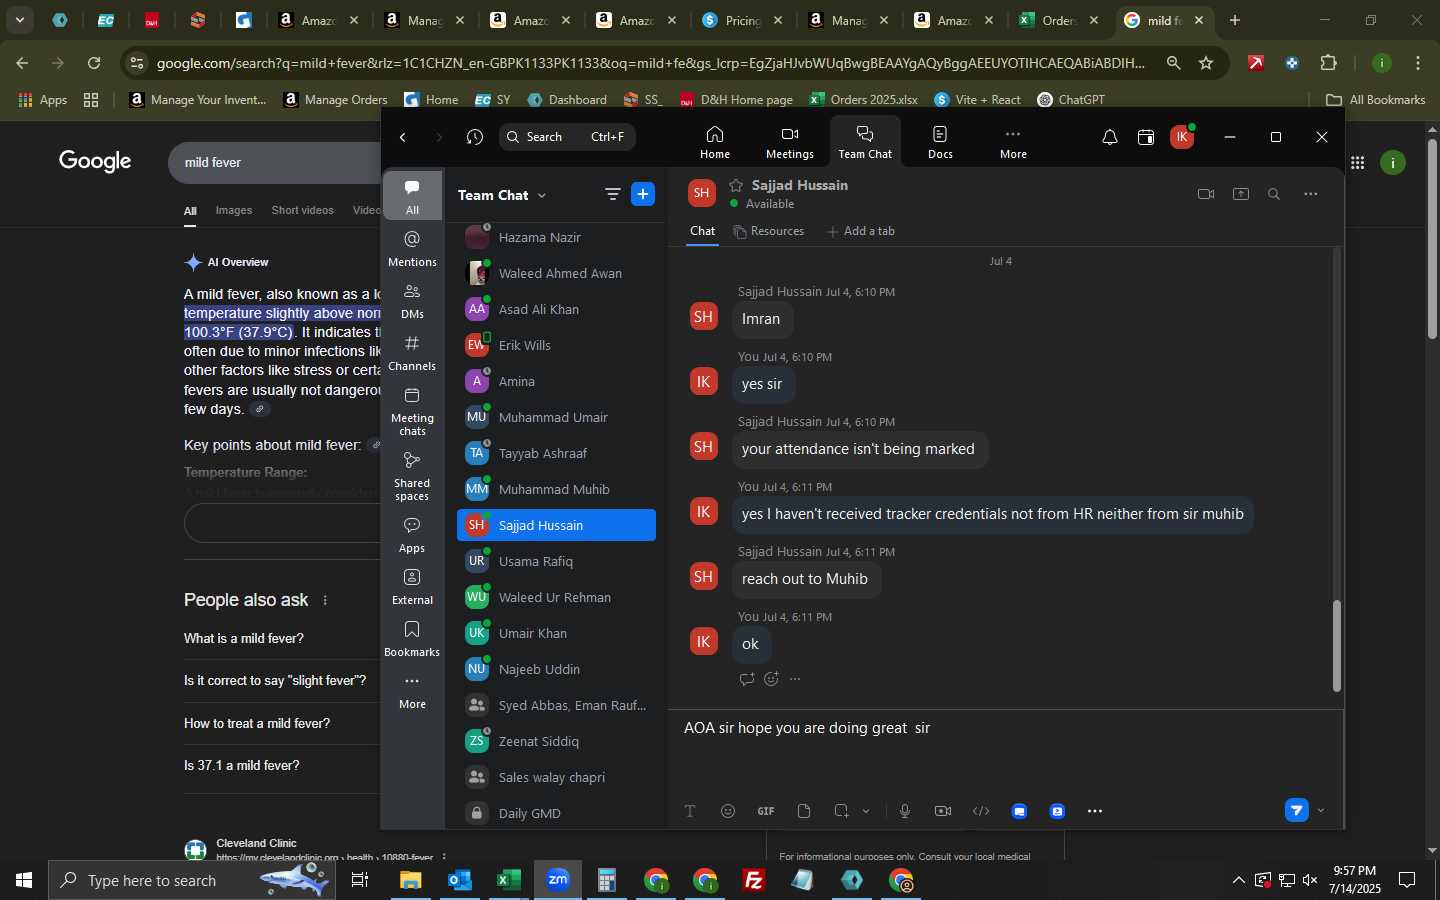Attach a file using the file icon

[x=804, y=811]
